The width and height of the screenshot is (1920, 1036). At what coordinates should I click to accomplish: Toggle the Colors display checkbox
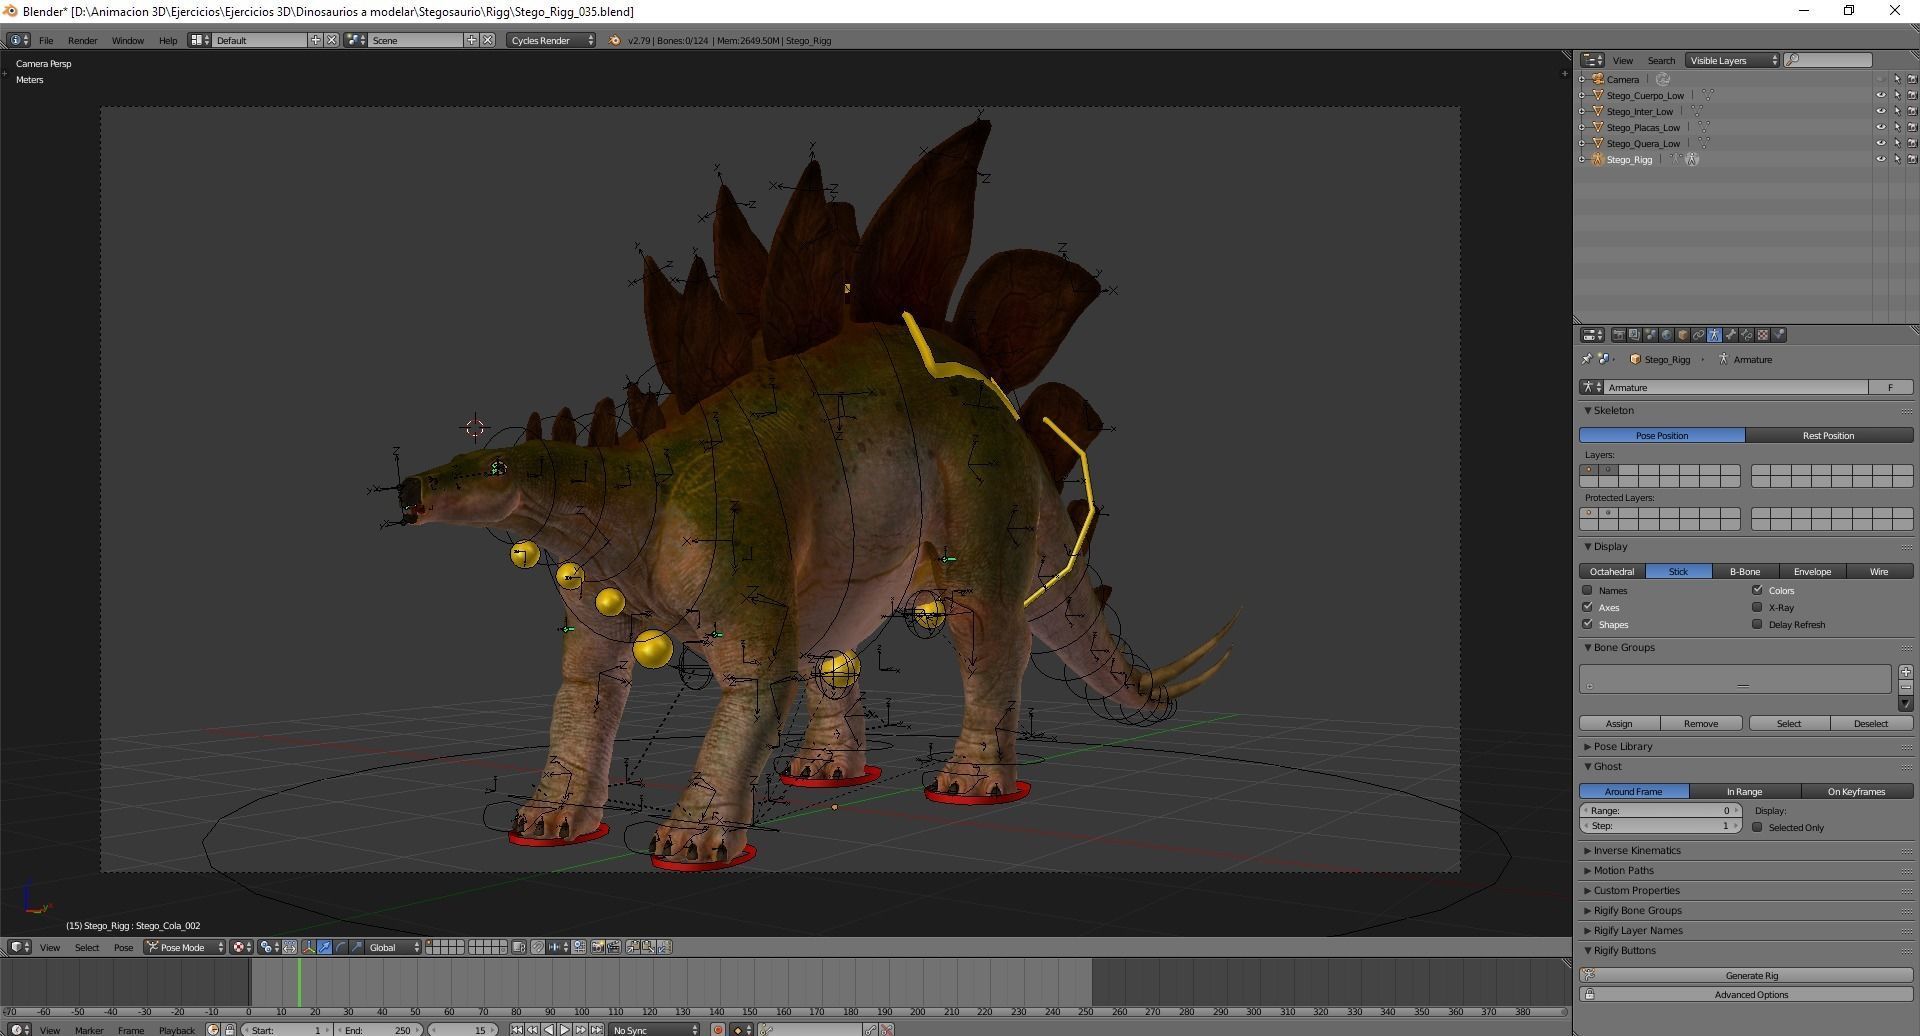click(1757, 590)
